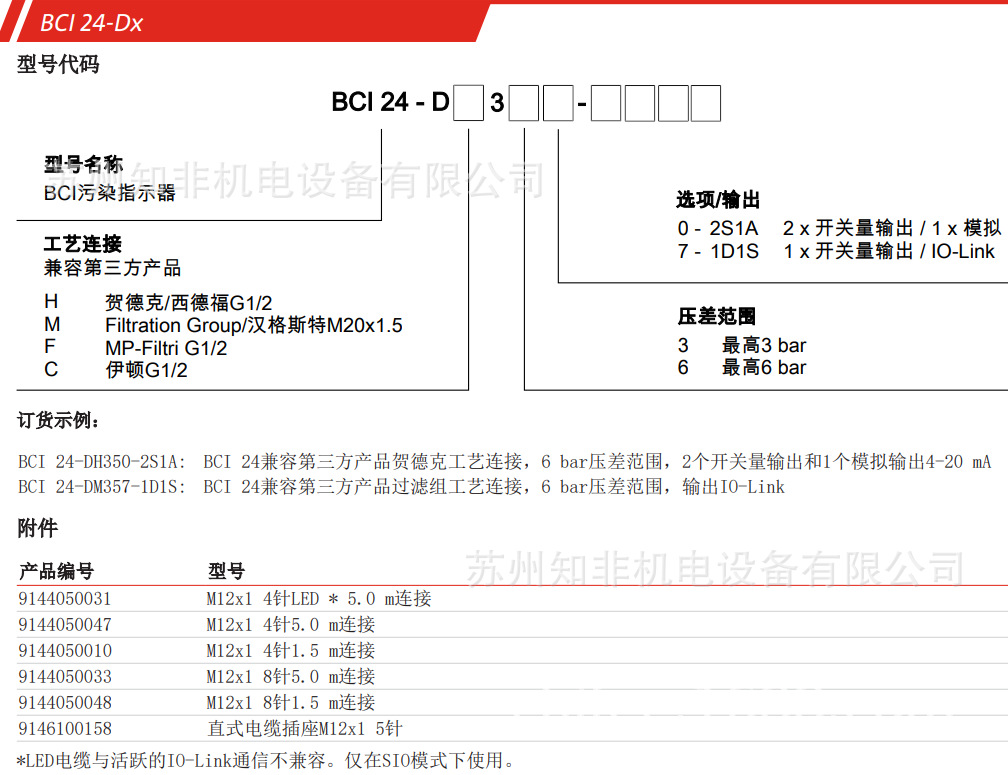1008x775 pixels.
Task: Click the Filtration Group/汉格斯特M20x1.5 option
Action: coord(254,325)
